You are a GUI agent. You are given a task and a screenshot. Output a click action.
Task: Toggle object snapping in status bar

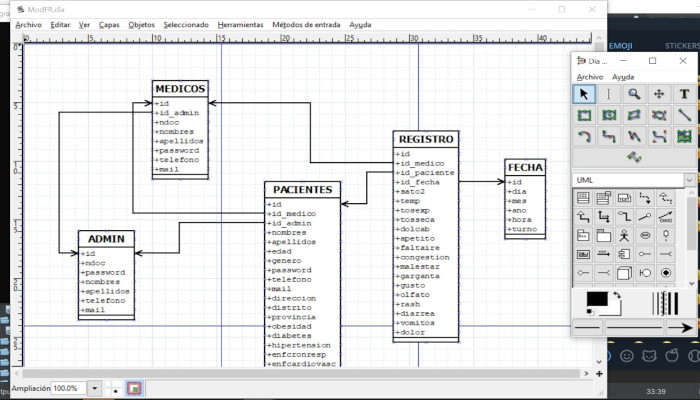tap(134, 388)
